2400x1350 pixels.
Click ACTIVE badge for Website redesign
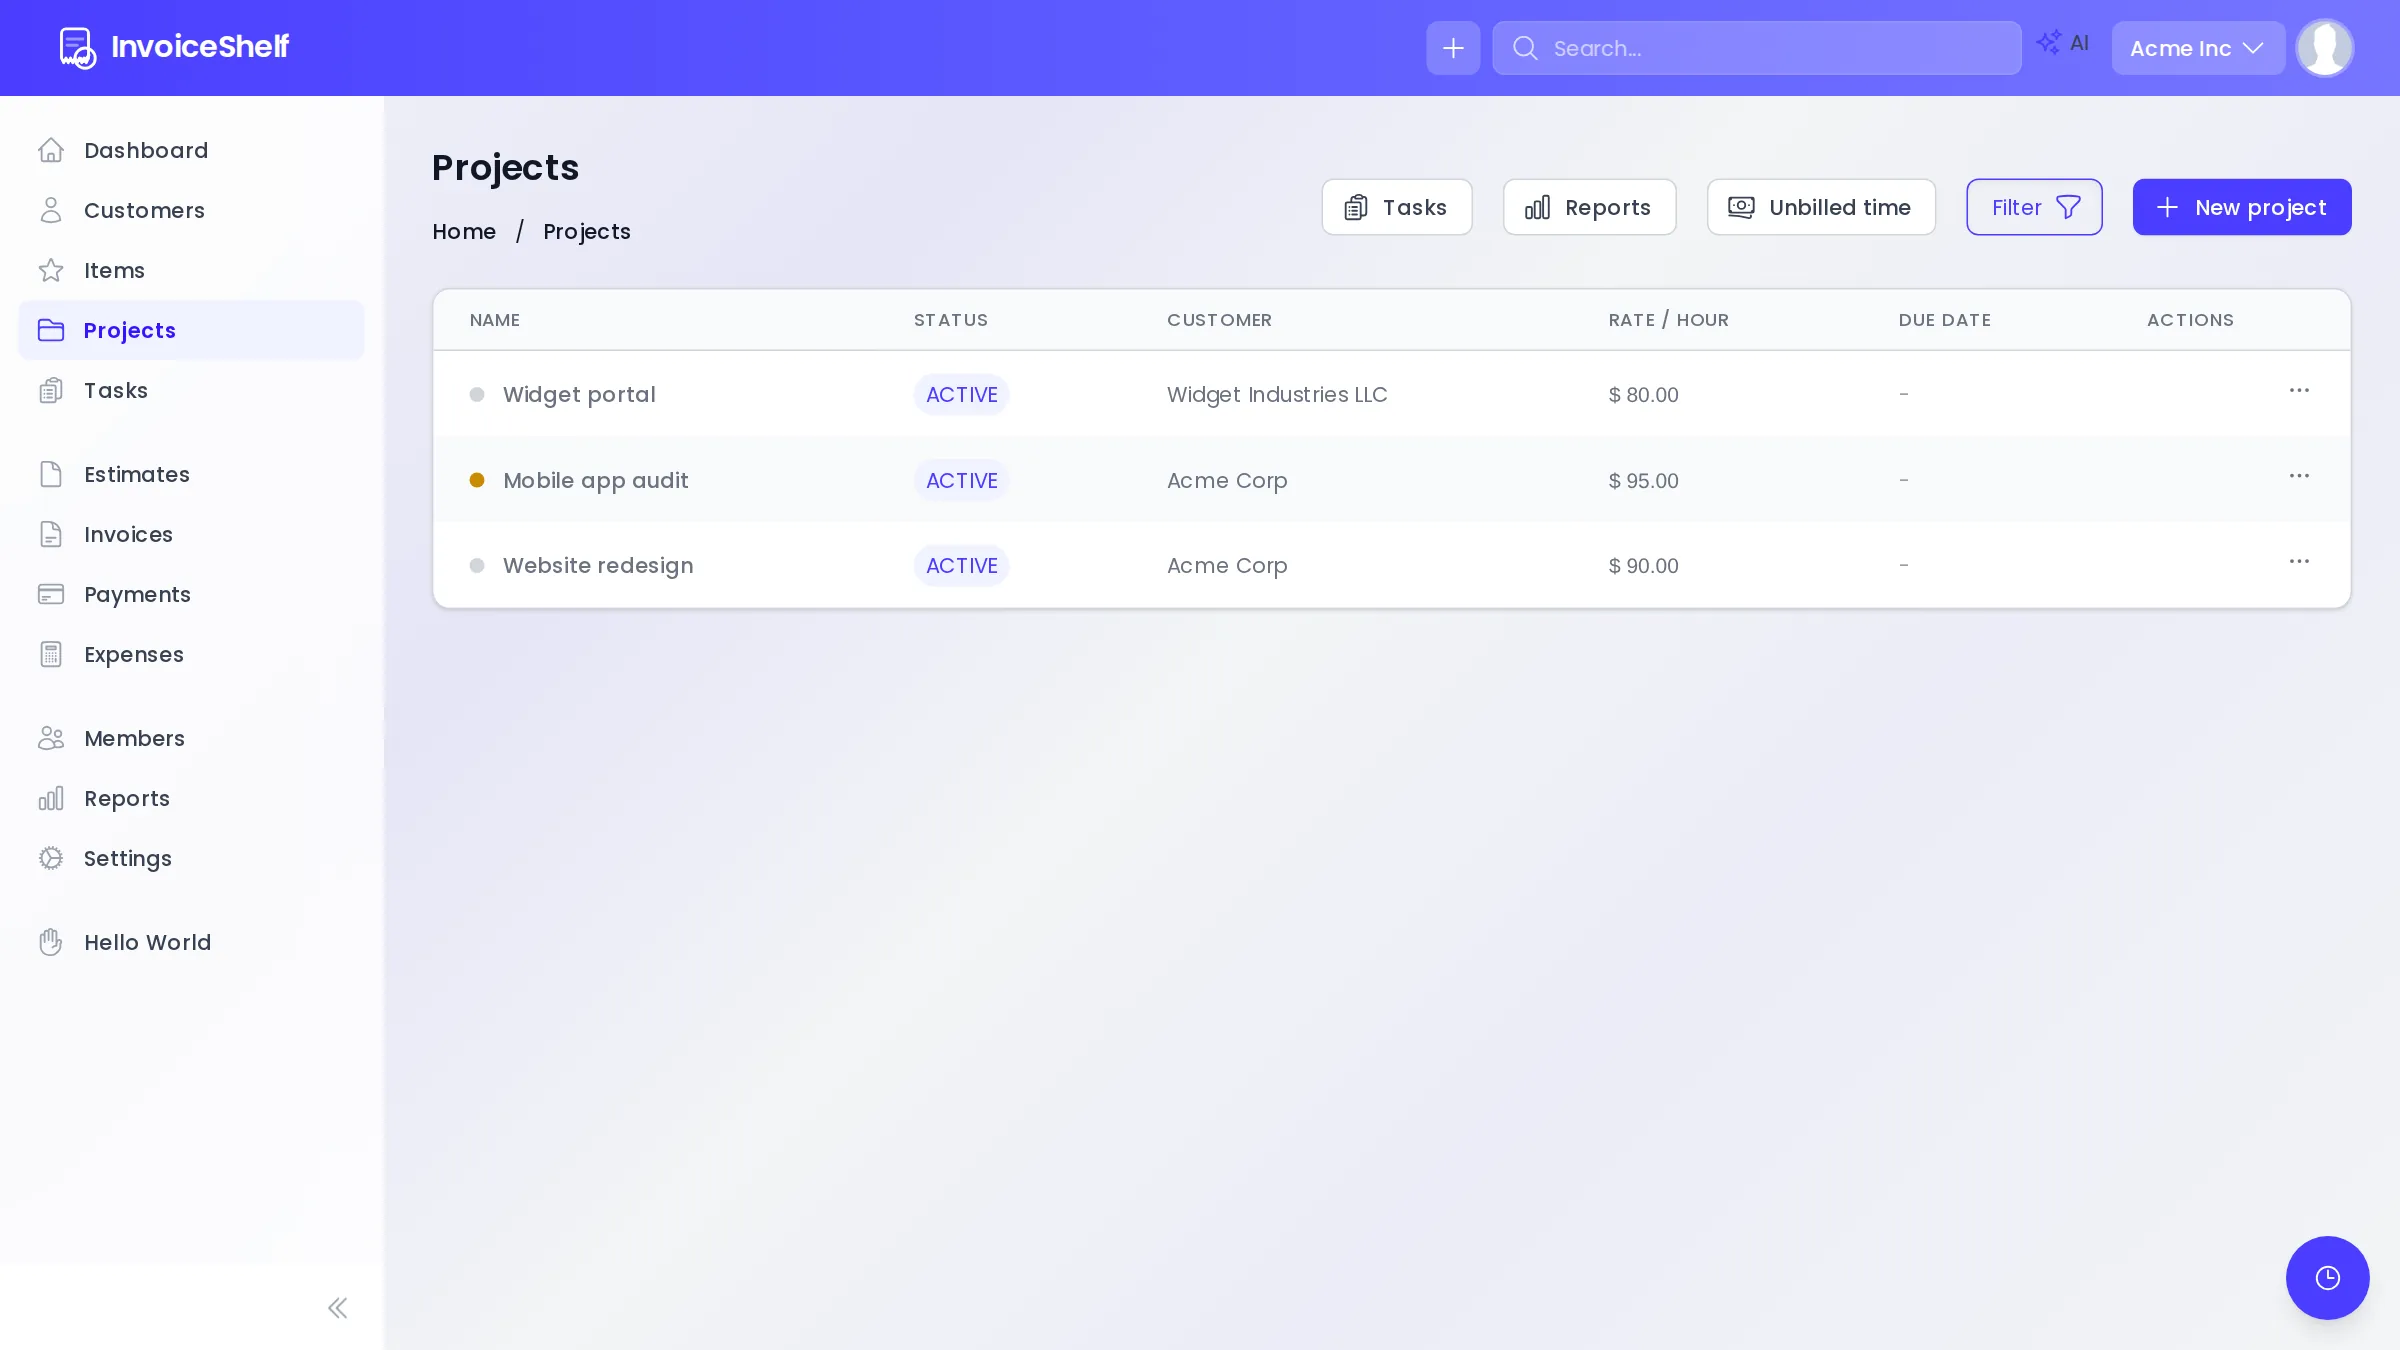pos(961,565)
